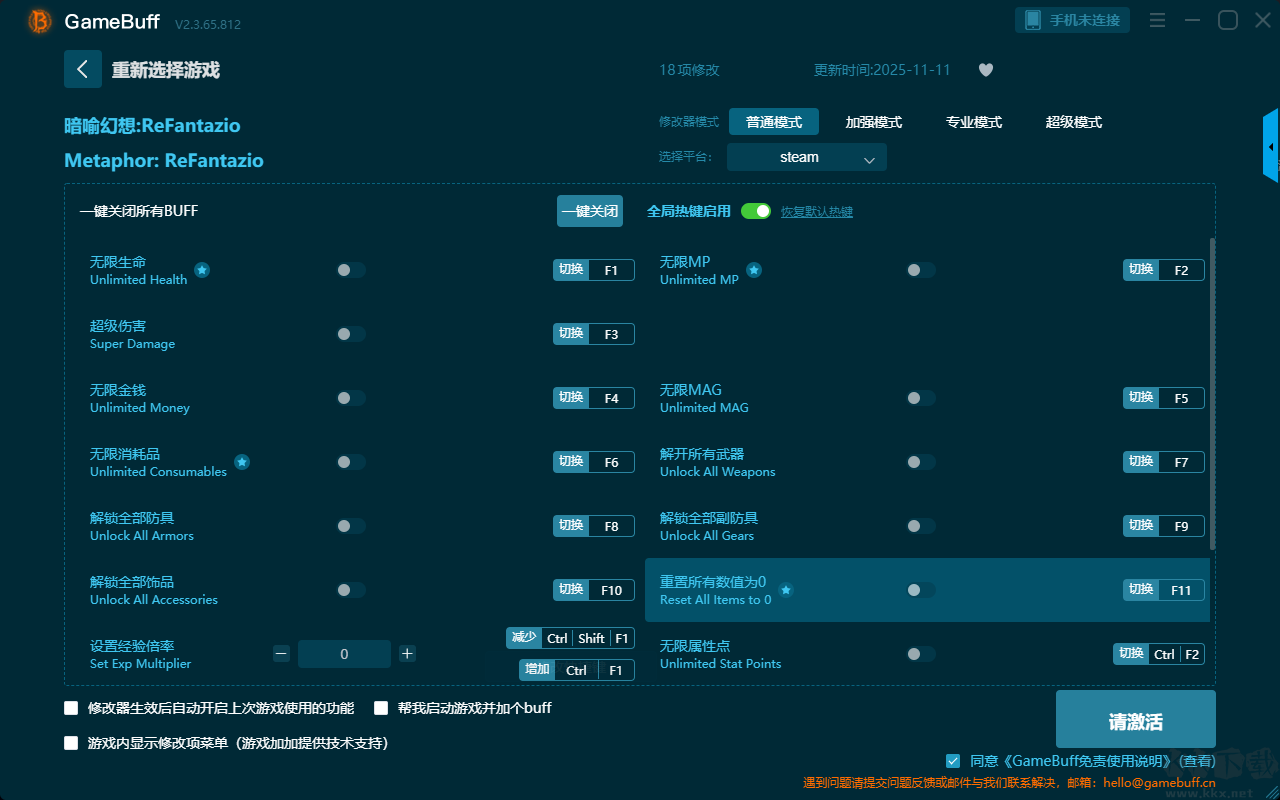Disable the global hotkey toggle
1280x800 pixels.
756,211
